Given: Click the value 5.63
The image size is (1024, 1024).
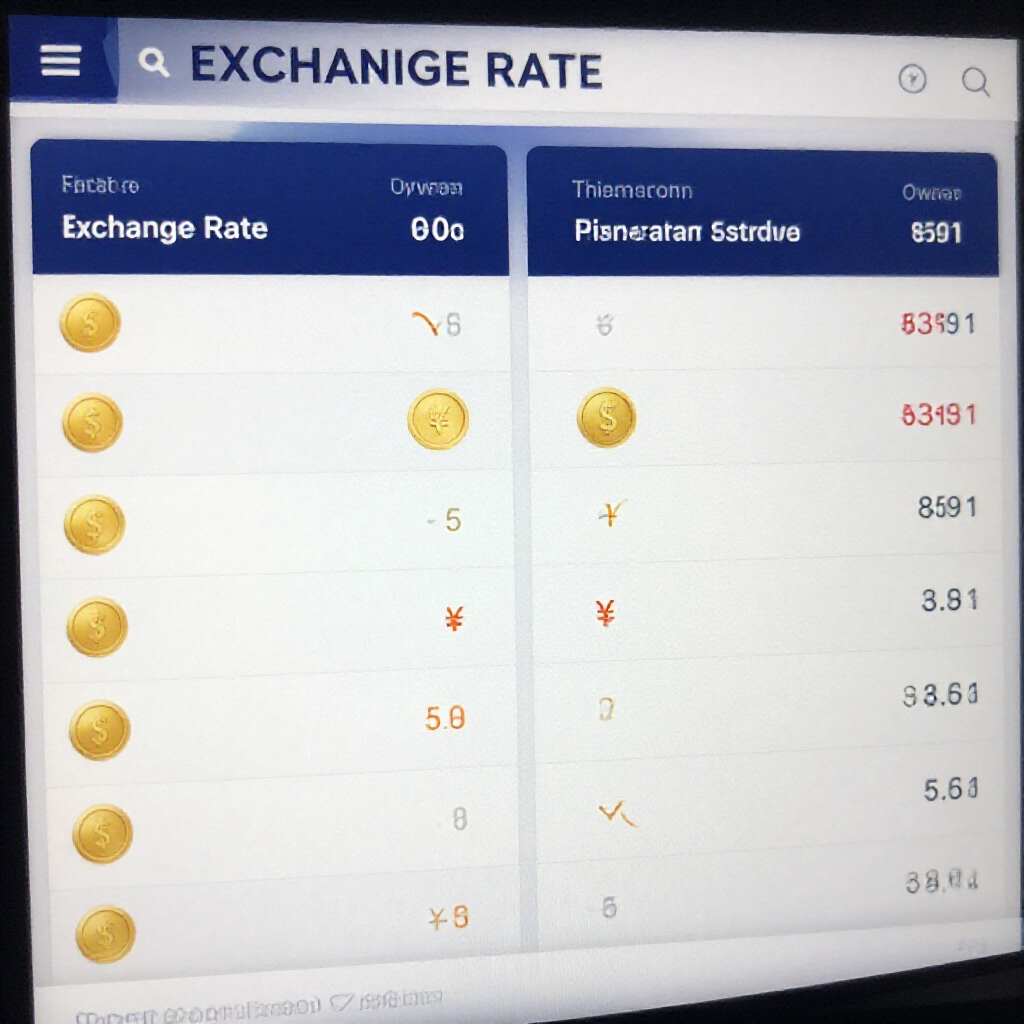Looking at the screenshot, I should coord(951,790).
